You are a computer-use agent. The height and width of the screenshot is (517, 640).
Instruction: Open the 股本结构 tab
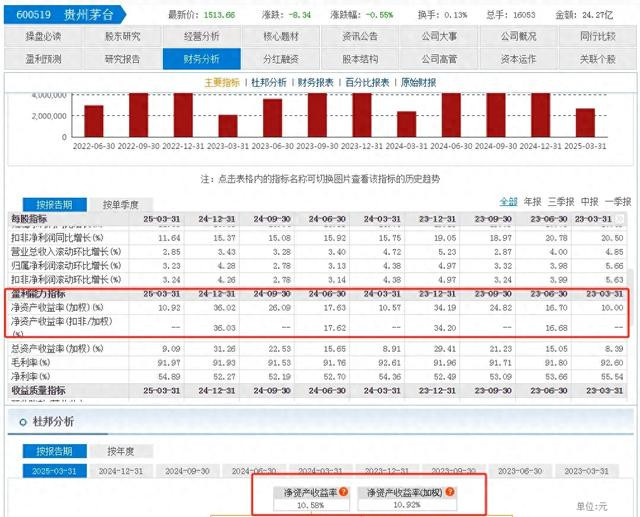coord(360,59)
